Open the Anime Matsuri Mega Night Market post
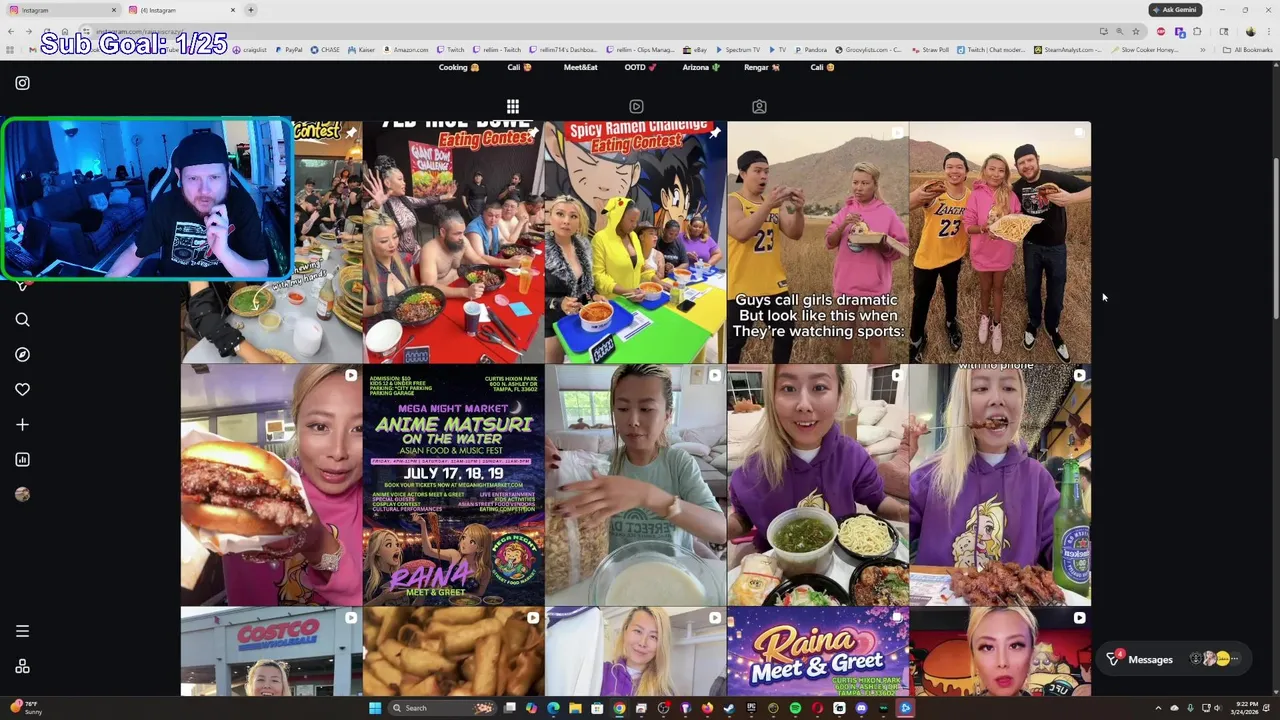This screenshot has height=720, width=1280. (454, 485)
